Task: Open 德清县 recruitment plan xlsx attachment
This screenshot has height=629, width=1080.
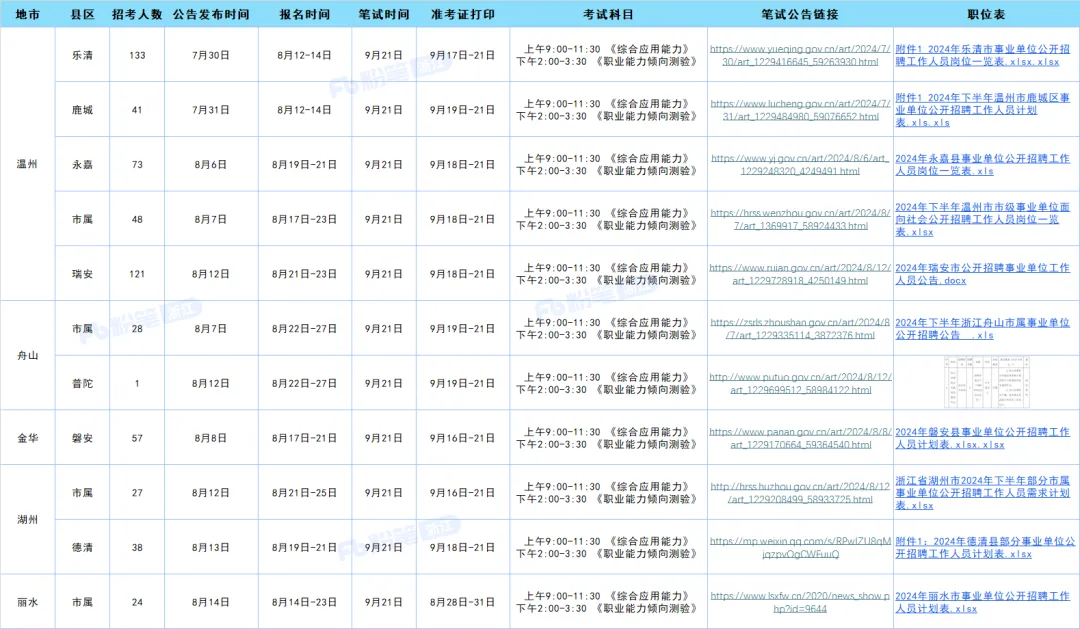Action: coord(985,547)
